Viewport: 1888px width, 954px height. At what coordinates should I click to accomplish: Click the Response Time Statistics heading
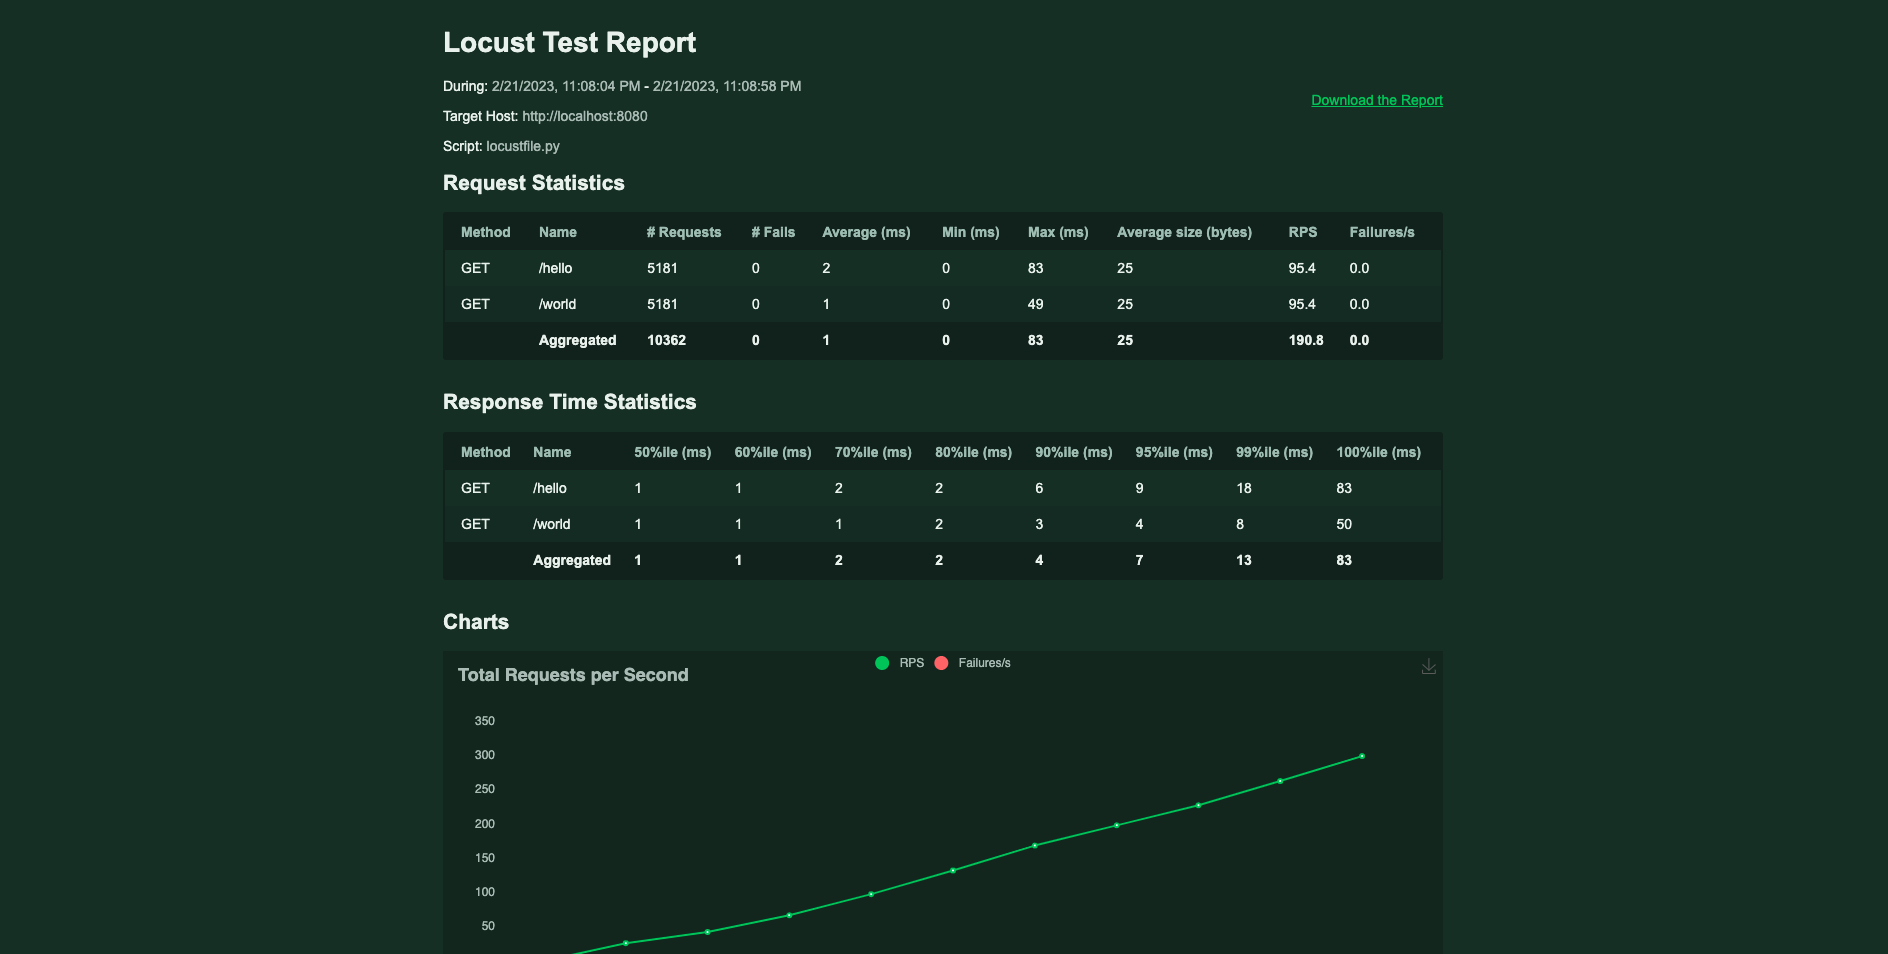pos(569,402)
